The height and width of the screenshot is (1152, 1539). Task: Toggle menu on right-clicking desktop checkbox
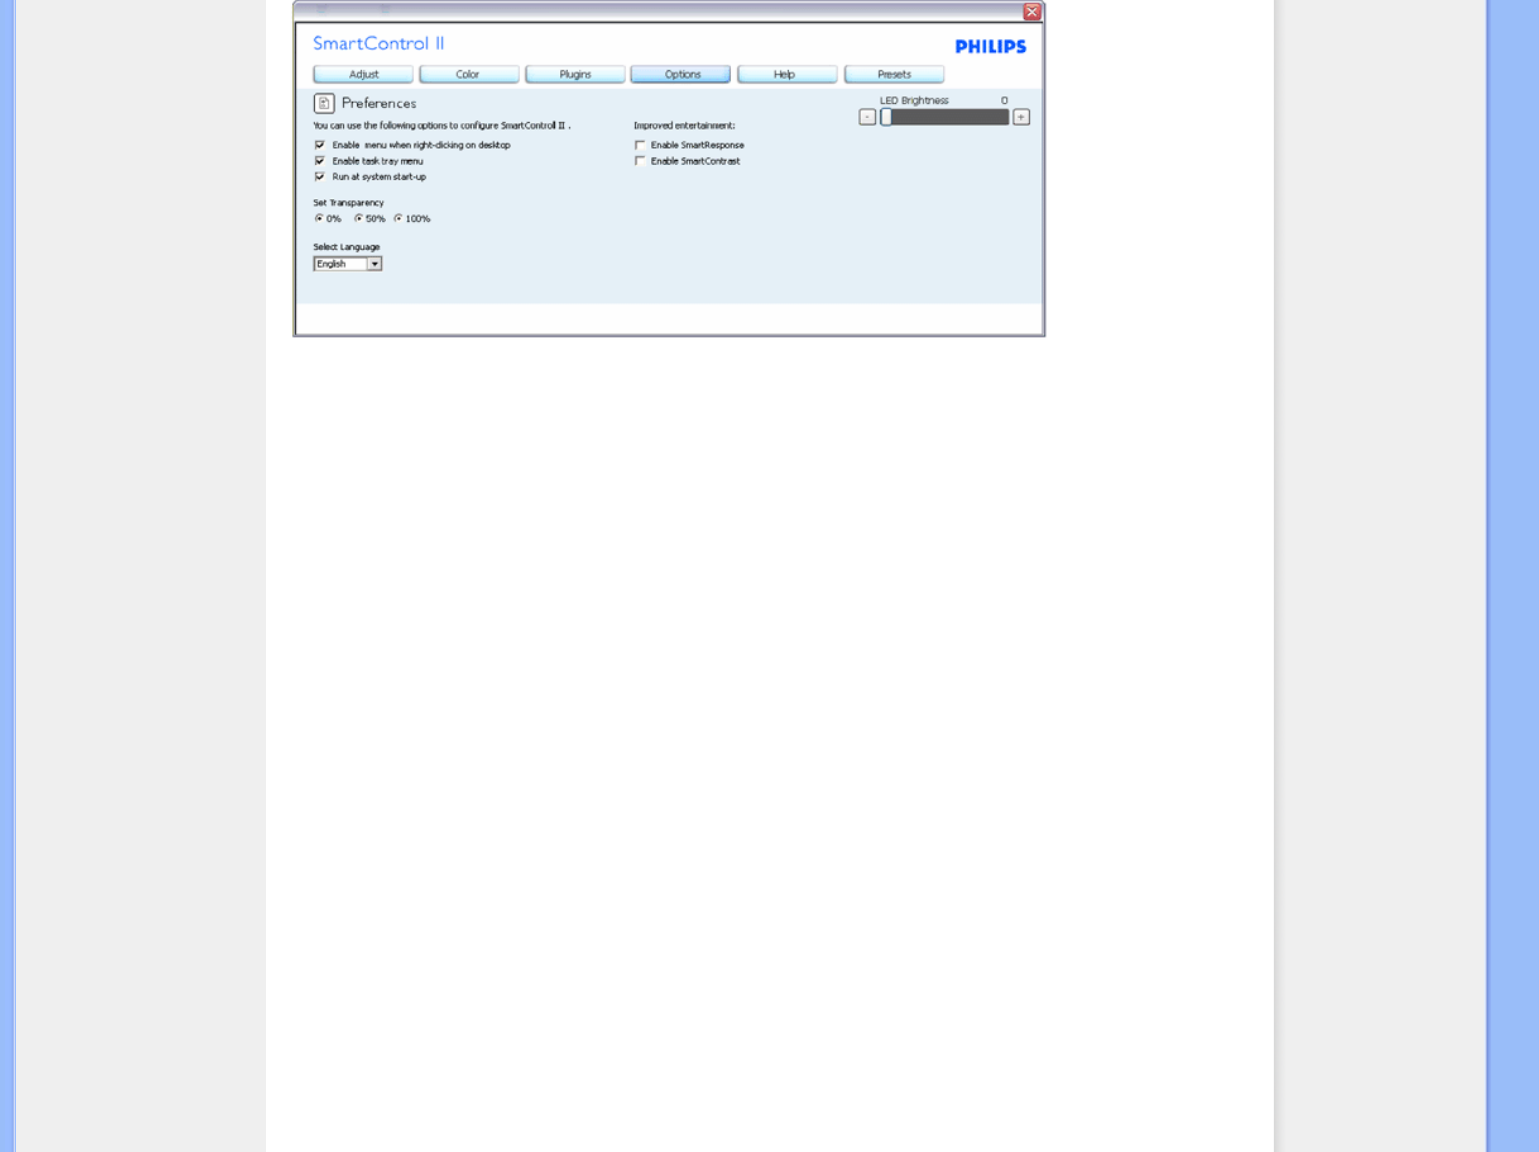(x=320, y=145)
